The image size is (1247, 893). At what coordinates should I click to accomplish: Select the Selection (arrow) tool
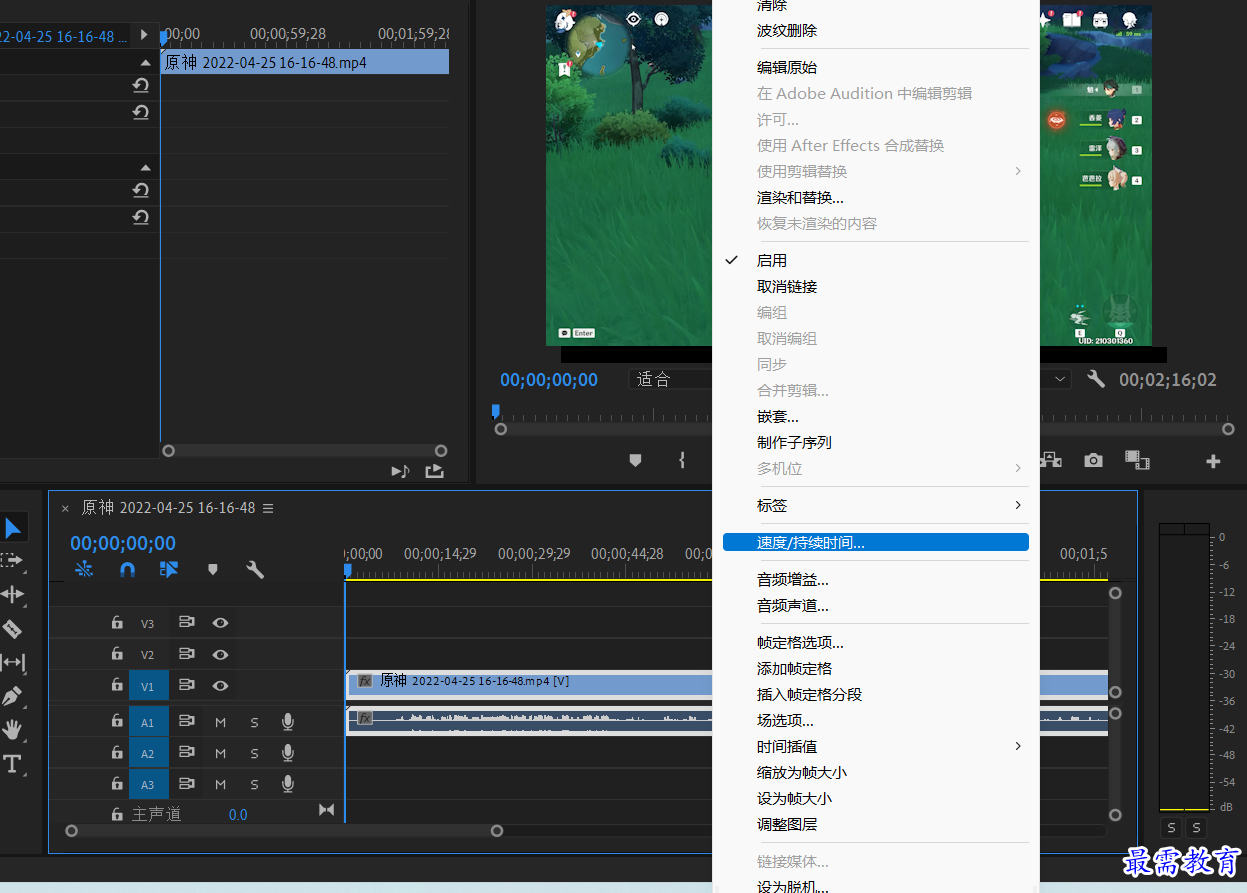(13, 528)
